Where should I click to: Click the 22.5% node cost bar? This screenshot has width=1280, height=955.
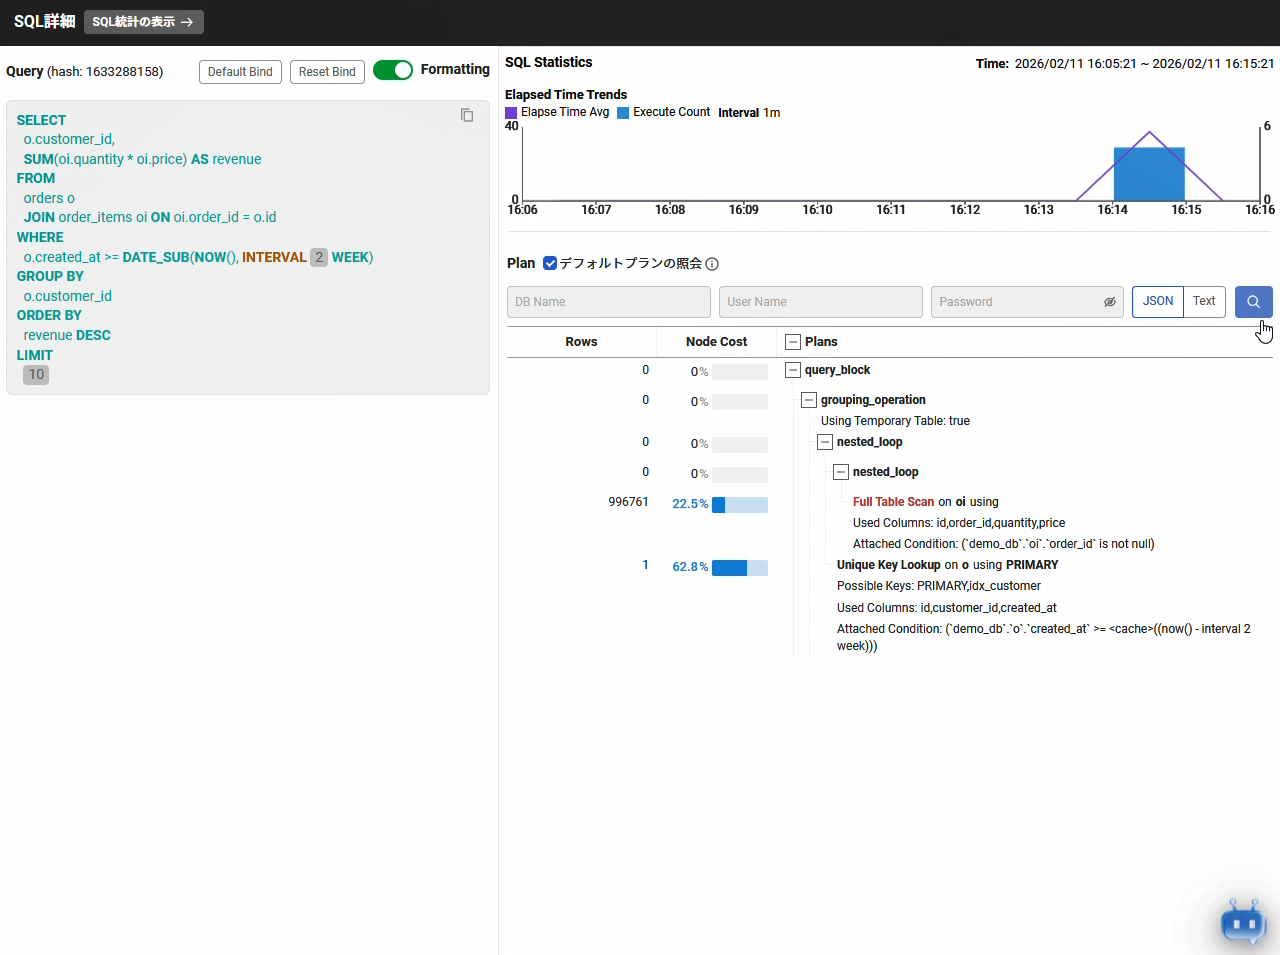tap(740, 505)
